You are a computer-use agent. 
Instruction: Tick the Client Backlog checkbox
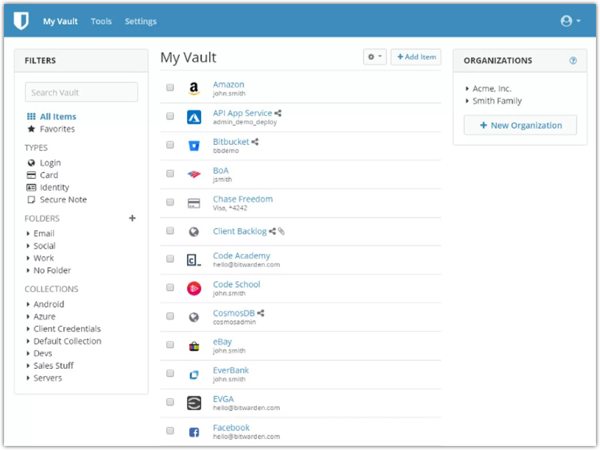pos(170,230)
